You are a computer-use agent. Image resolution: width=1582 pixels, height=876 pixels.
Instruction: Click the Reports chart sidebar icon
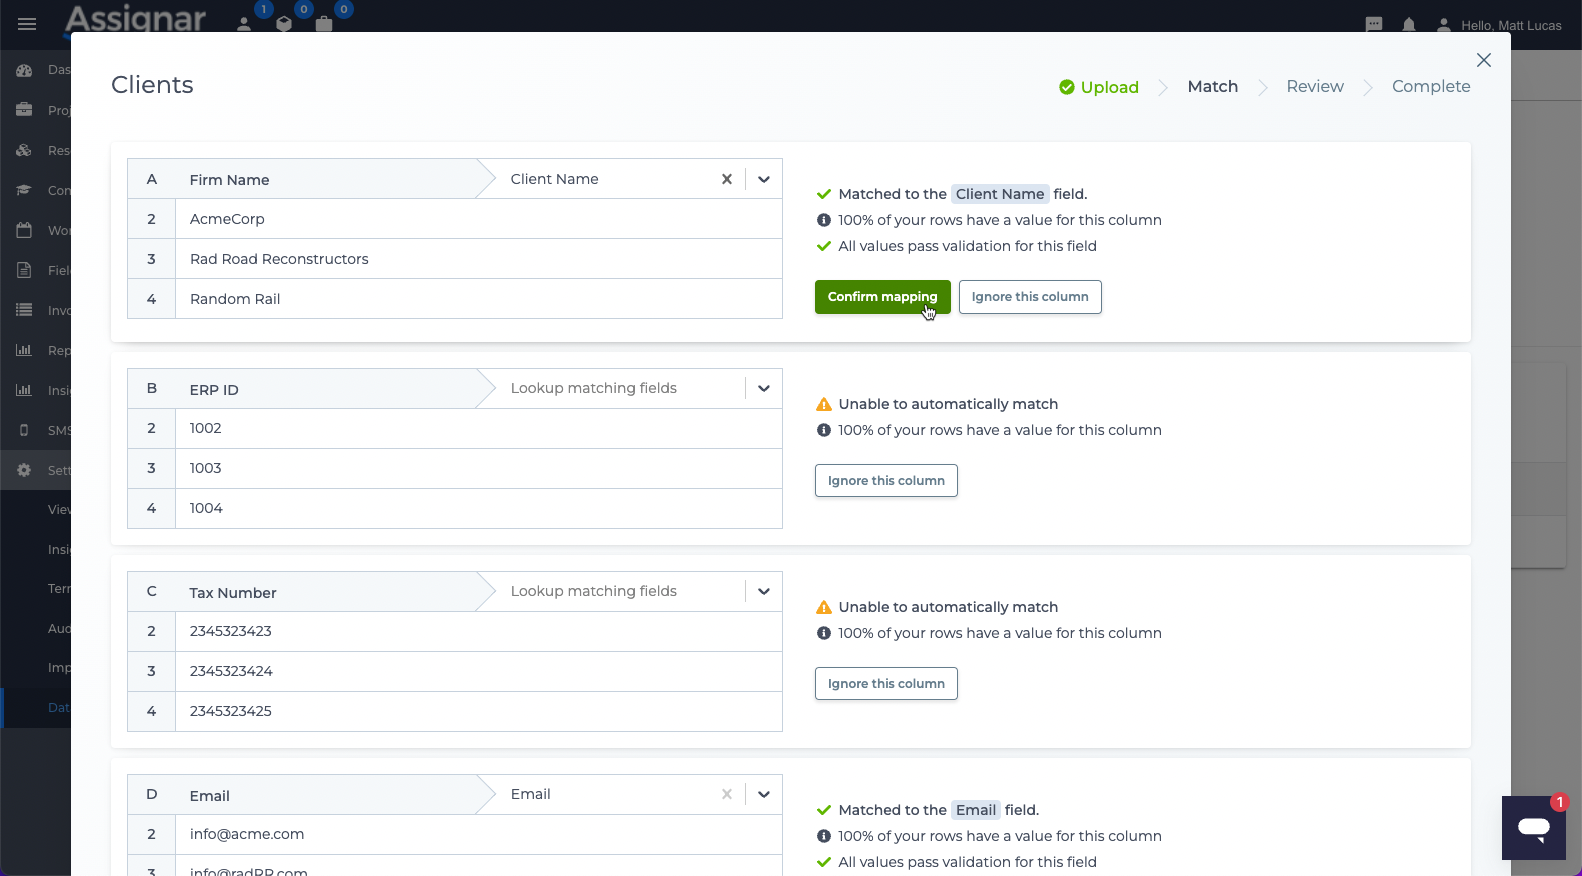pos(24,350)
